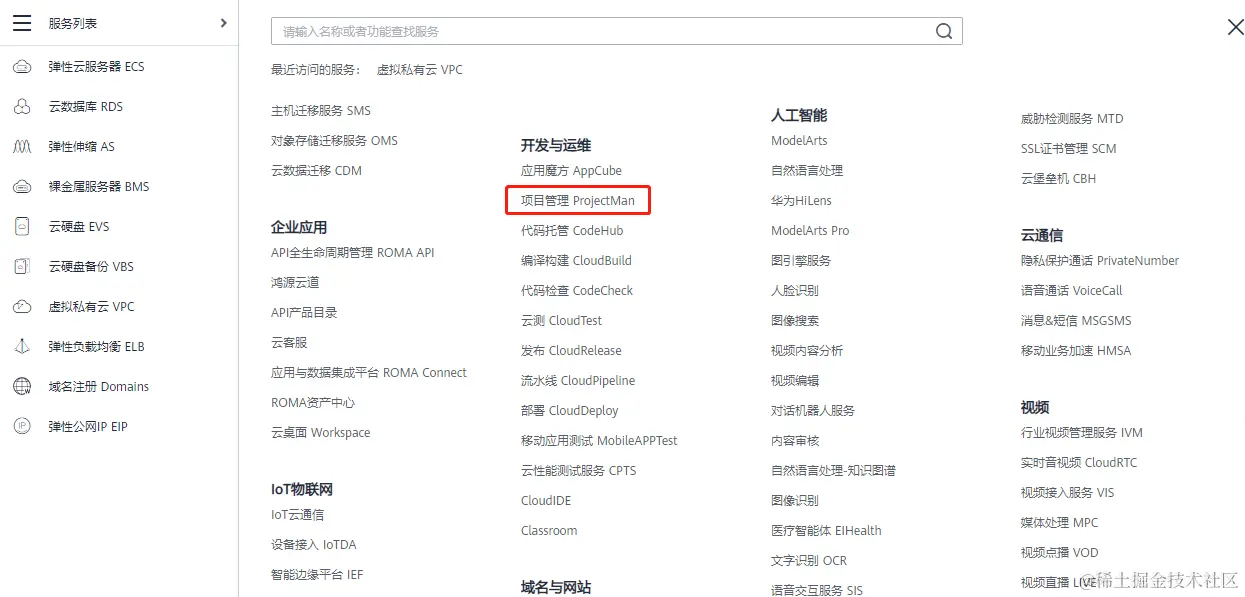
Task: Open ModelArts Pro
Action: click(810, 231)
